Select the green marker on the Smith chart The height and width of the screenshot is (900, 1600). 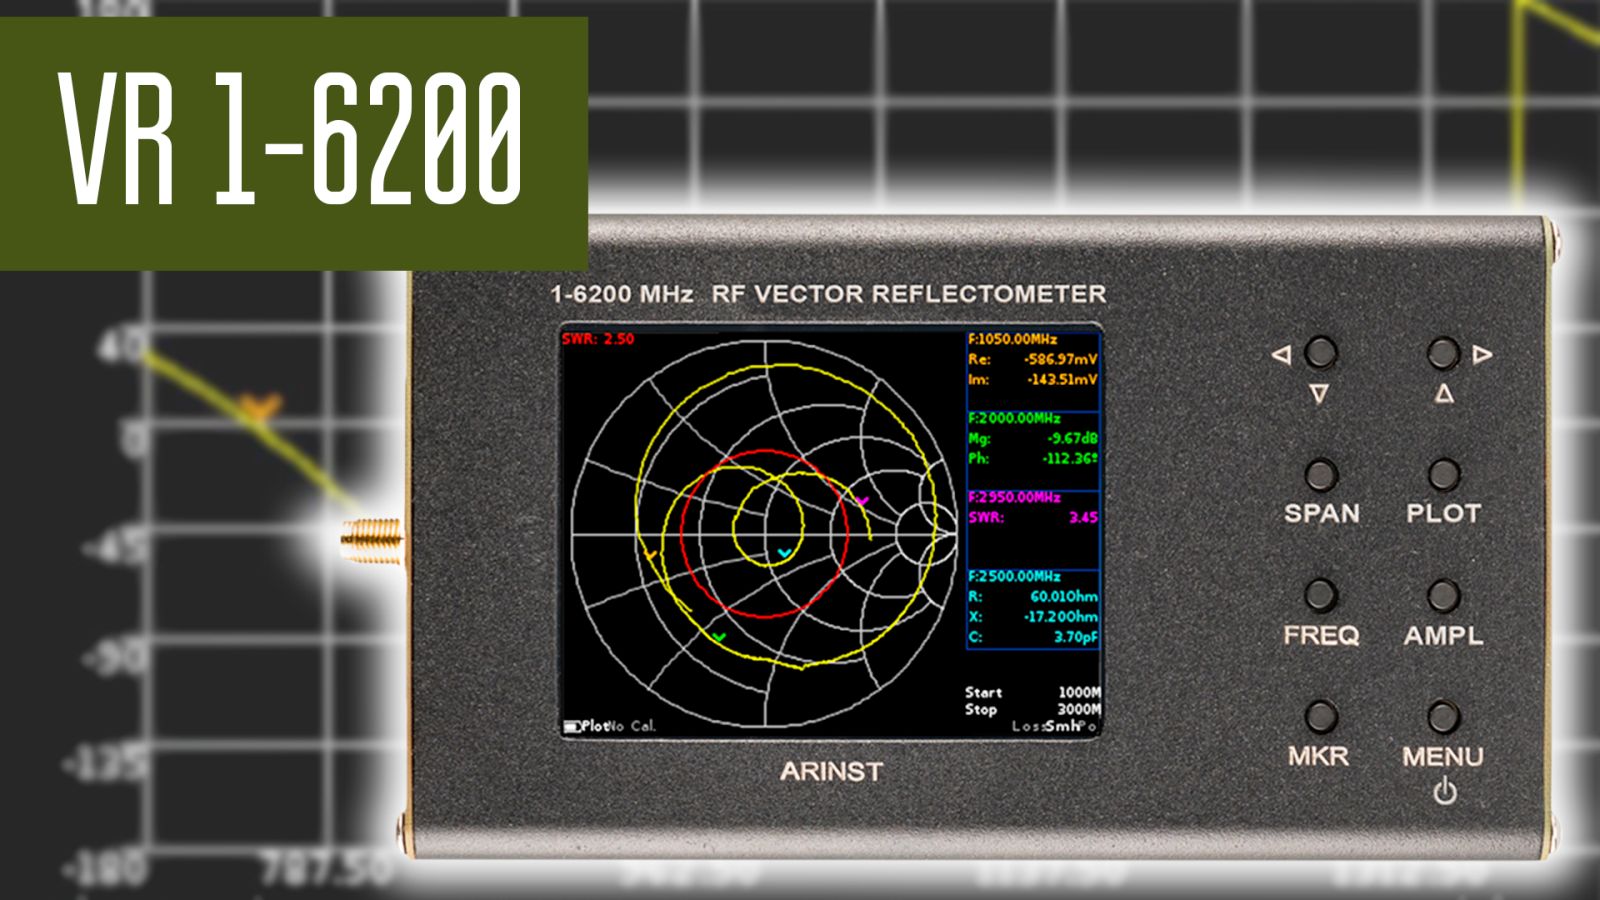coord(718,636)
